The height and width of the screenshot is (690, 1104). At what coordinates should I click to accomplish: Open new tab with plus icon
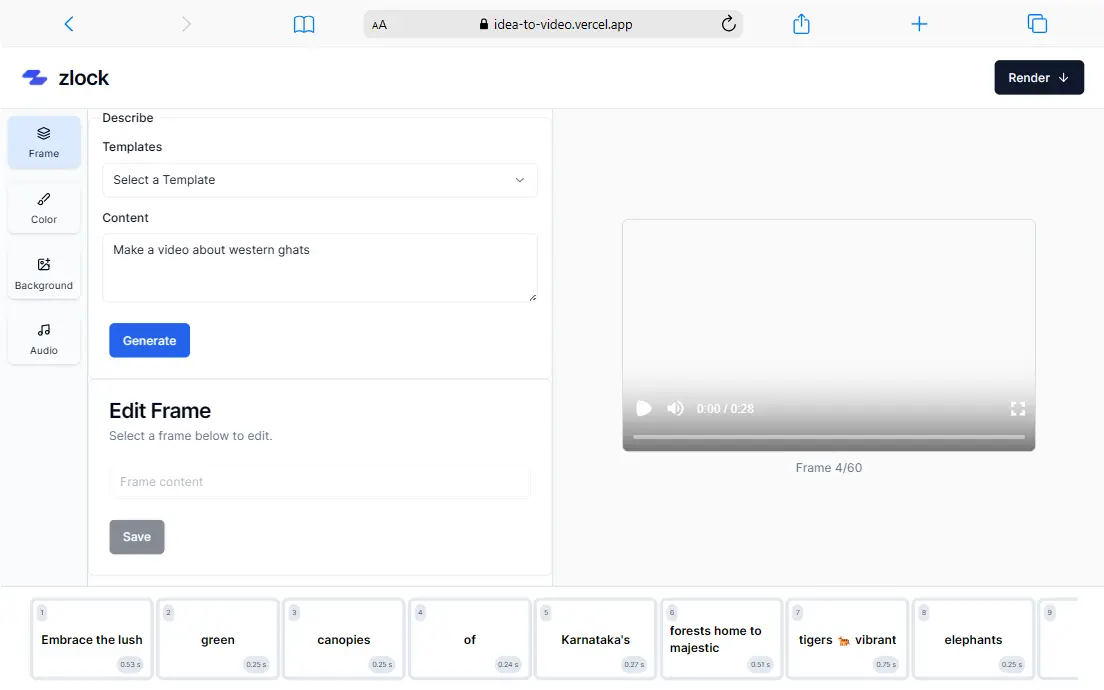tap(919, 24)
